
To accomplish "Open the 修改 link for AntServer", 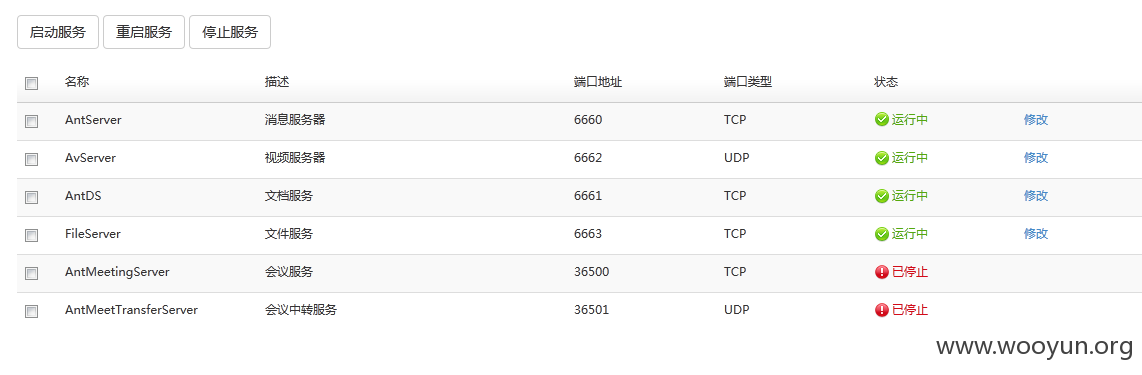I will click(x=1036, y=119).
